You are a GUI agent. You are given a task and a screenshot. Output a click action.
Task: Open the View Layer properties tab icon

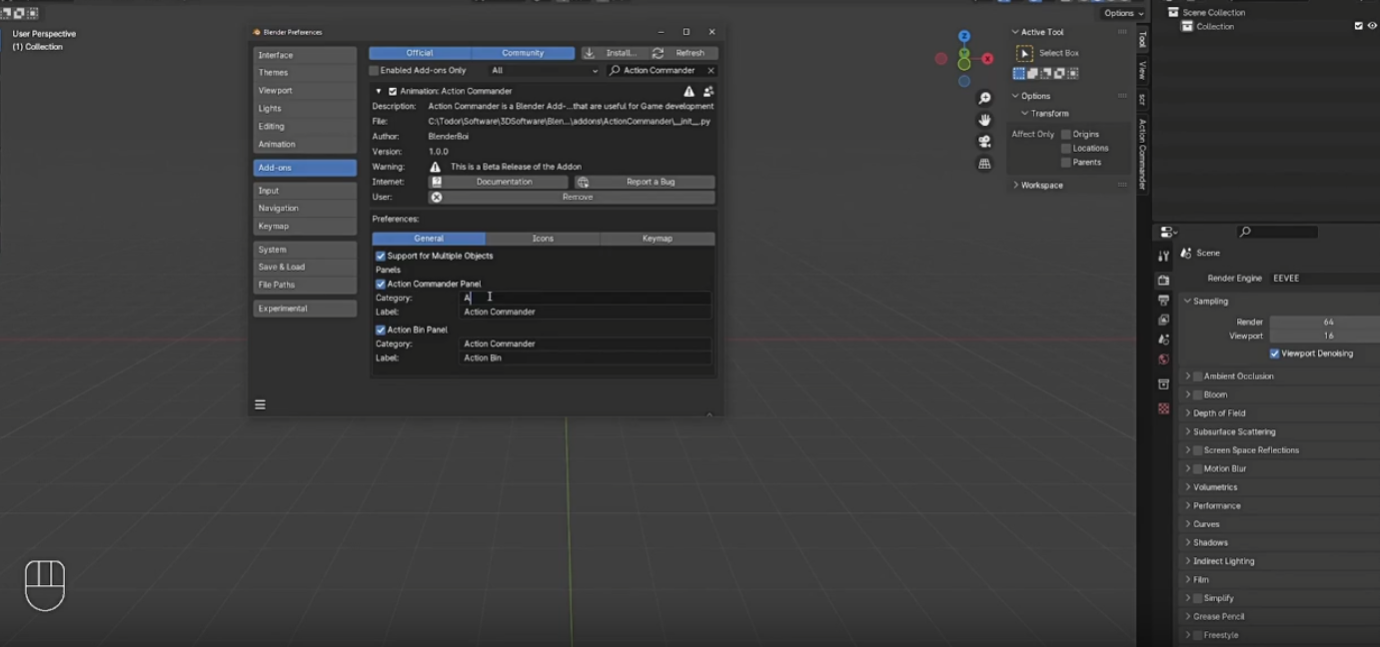coord(1163,320)
